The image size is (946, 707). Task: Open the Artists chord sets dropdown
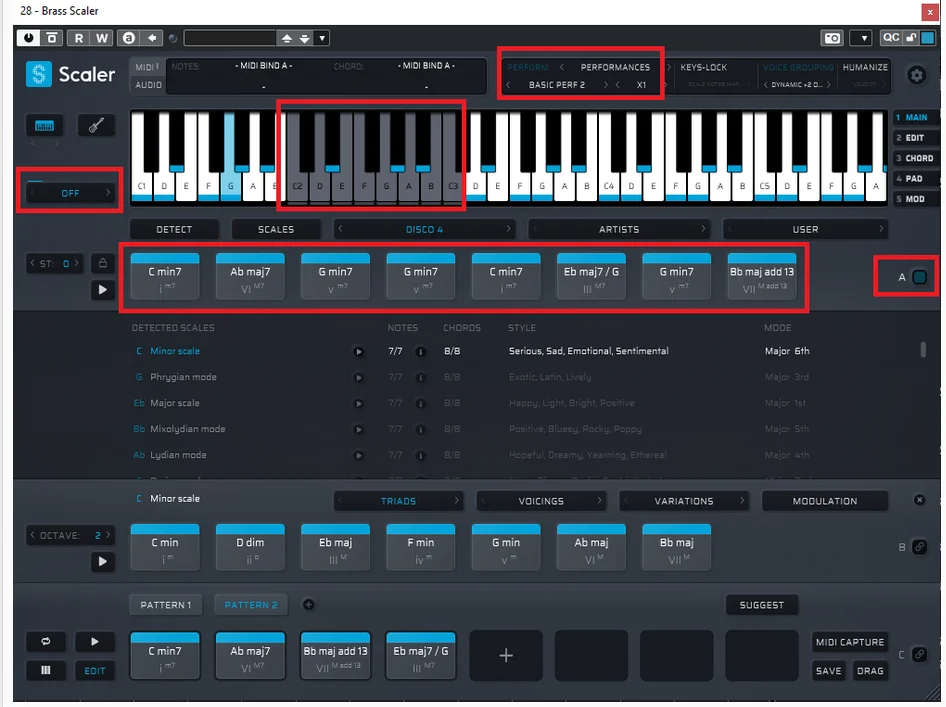point(619,229)
